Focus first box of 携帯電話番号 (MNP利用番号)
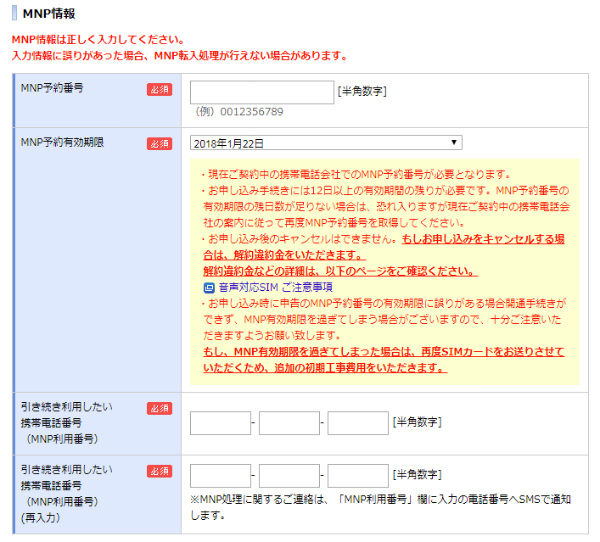The width and height of the screenshot is (600, 542). click(x=220, y=423)
